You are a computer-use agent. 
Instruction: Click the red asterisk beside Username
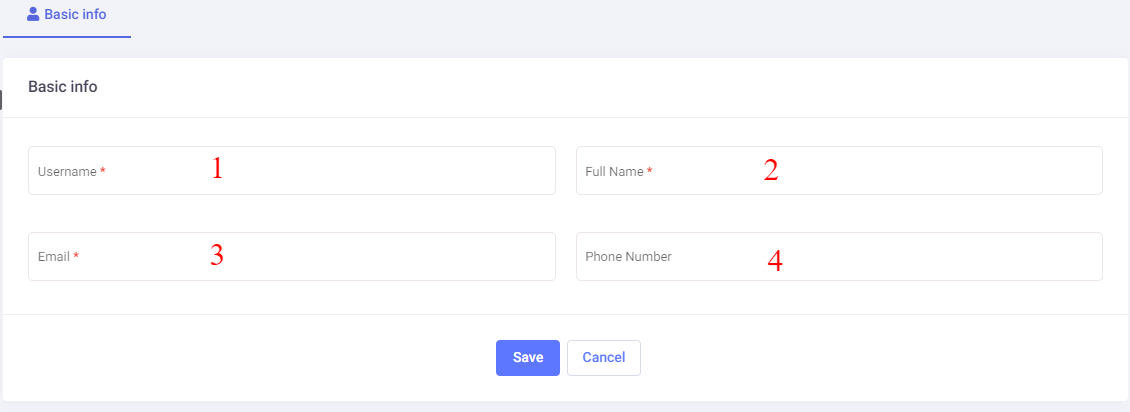[103, 171]
